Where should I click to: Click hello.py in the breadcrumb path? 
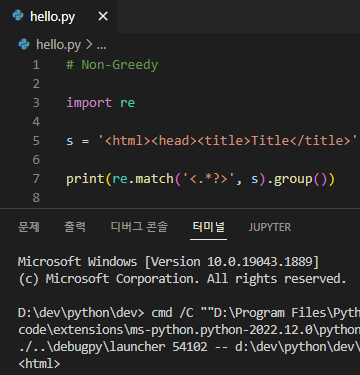pyautogui.click(x=58, y=44)
